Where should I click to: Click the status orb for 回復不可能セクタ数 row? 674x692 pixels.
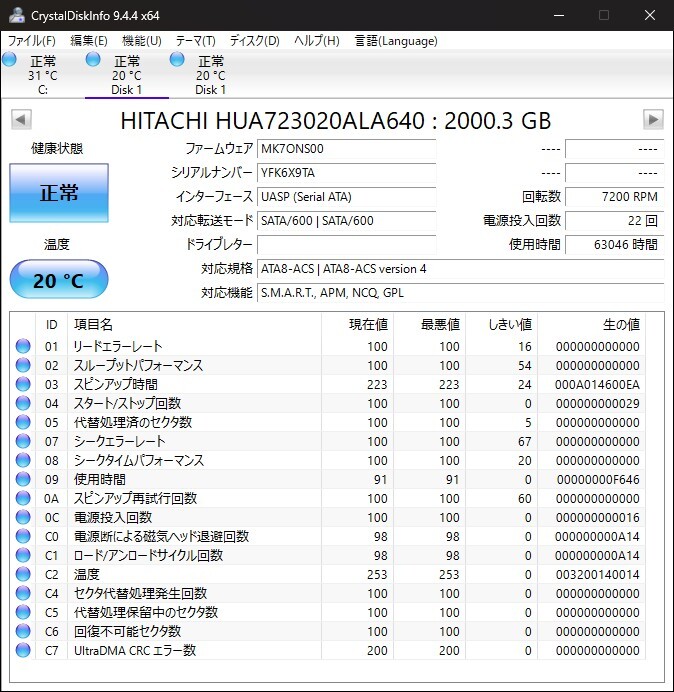pos(23,631)
